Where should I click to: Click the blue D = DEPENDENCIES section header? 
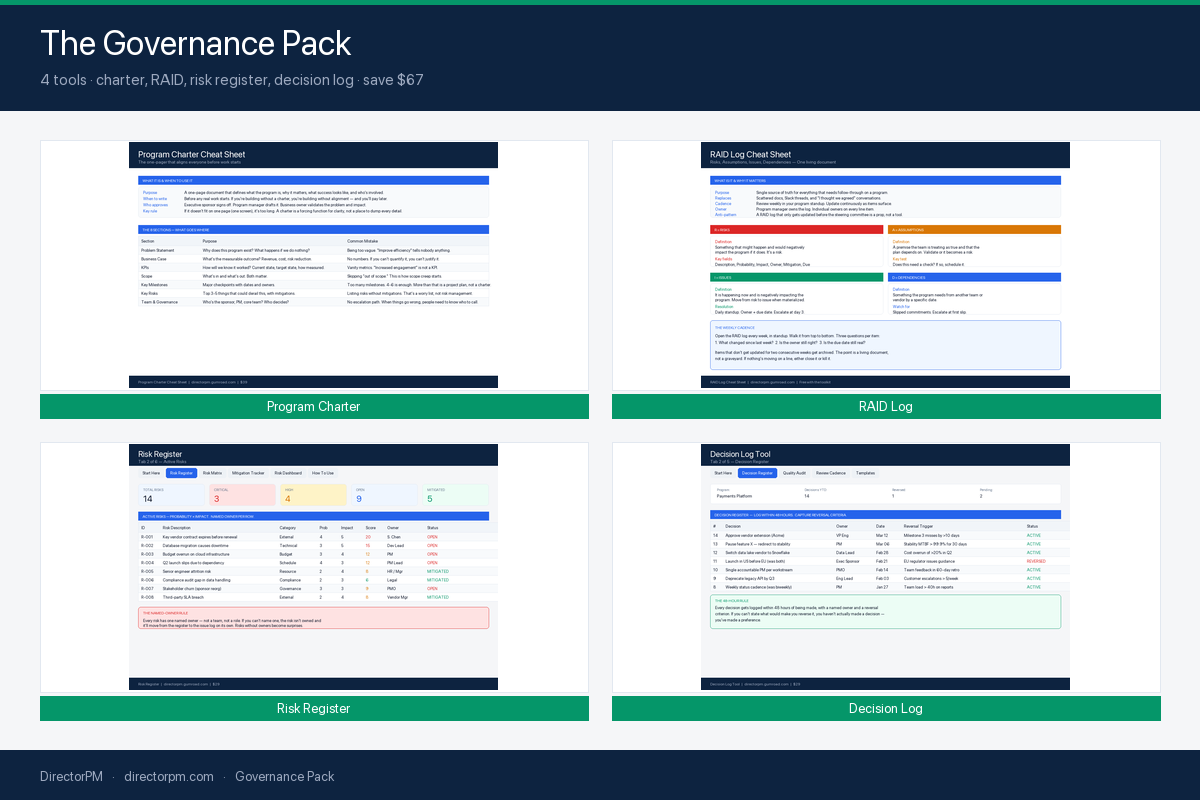(x=975, y=277)
